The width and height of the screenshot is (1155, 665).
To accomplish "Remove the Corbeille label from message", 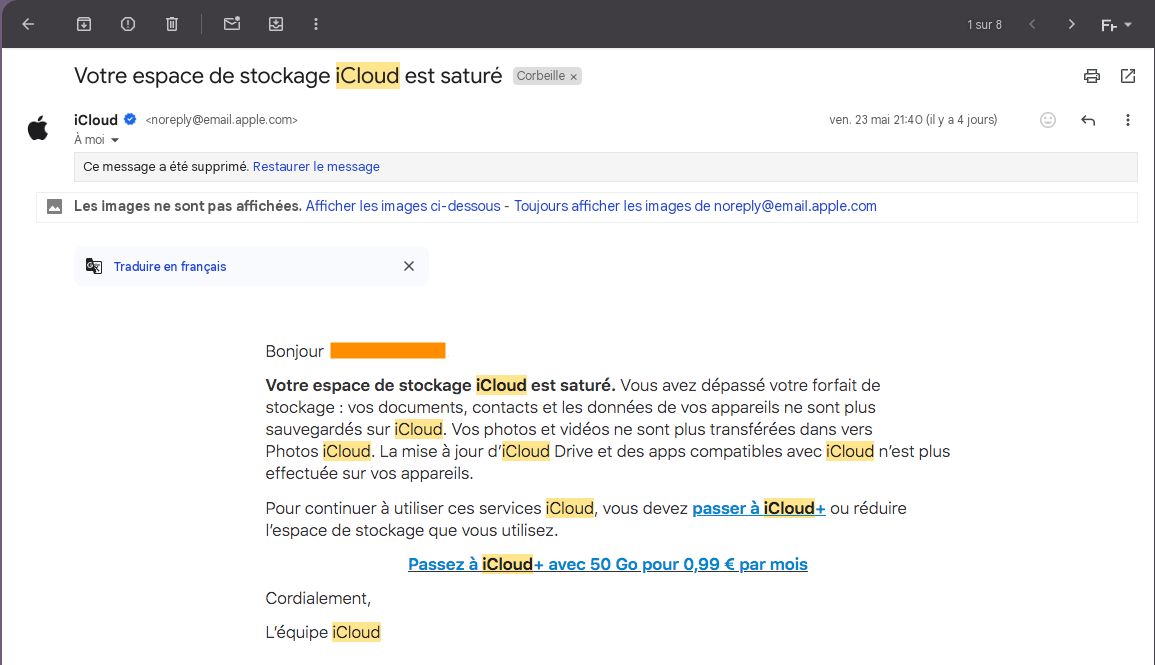I will [x=573, y=77].
